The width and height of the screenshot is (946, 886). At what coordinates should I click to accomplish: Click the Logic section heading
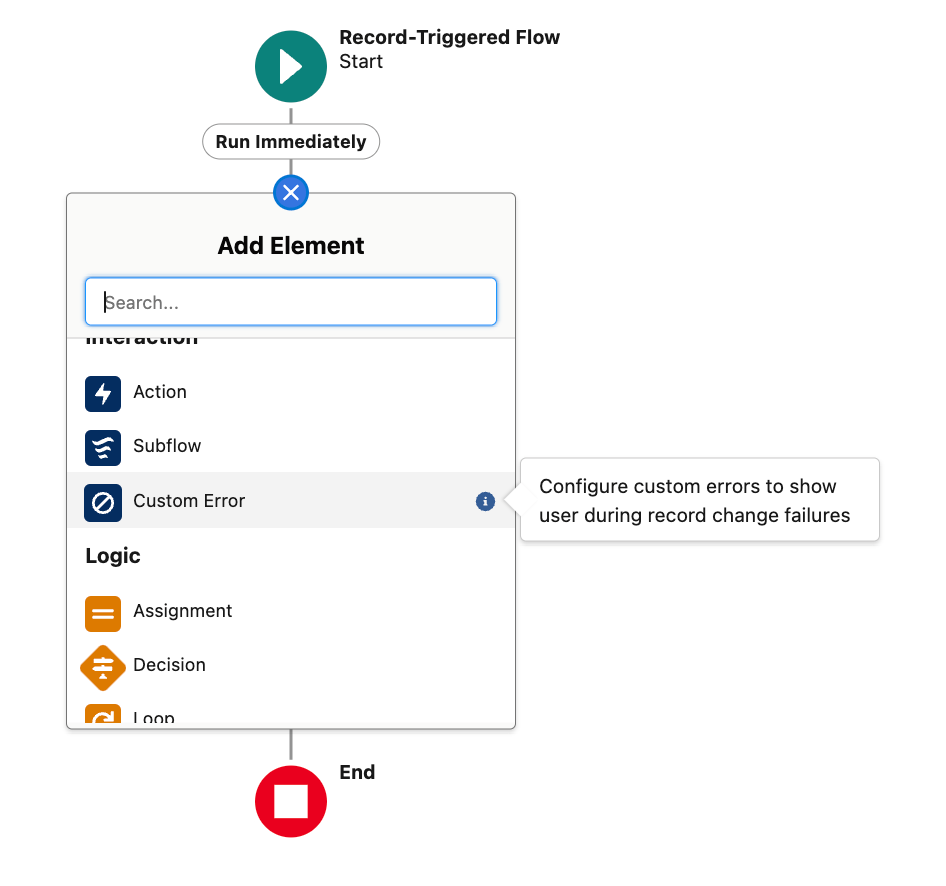coord(114,556)
